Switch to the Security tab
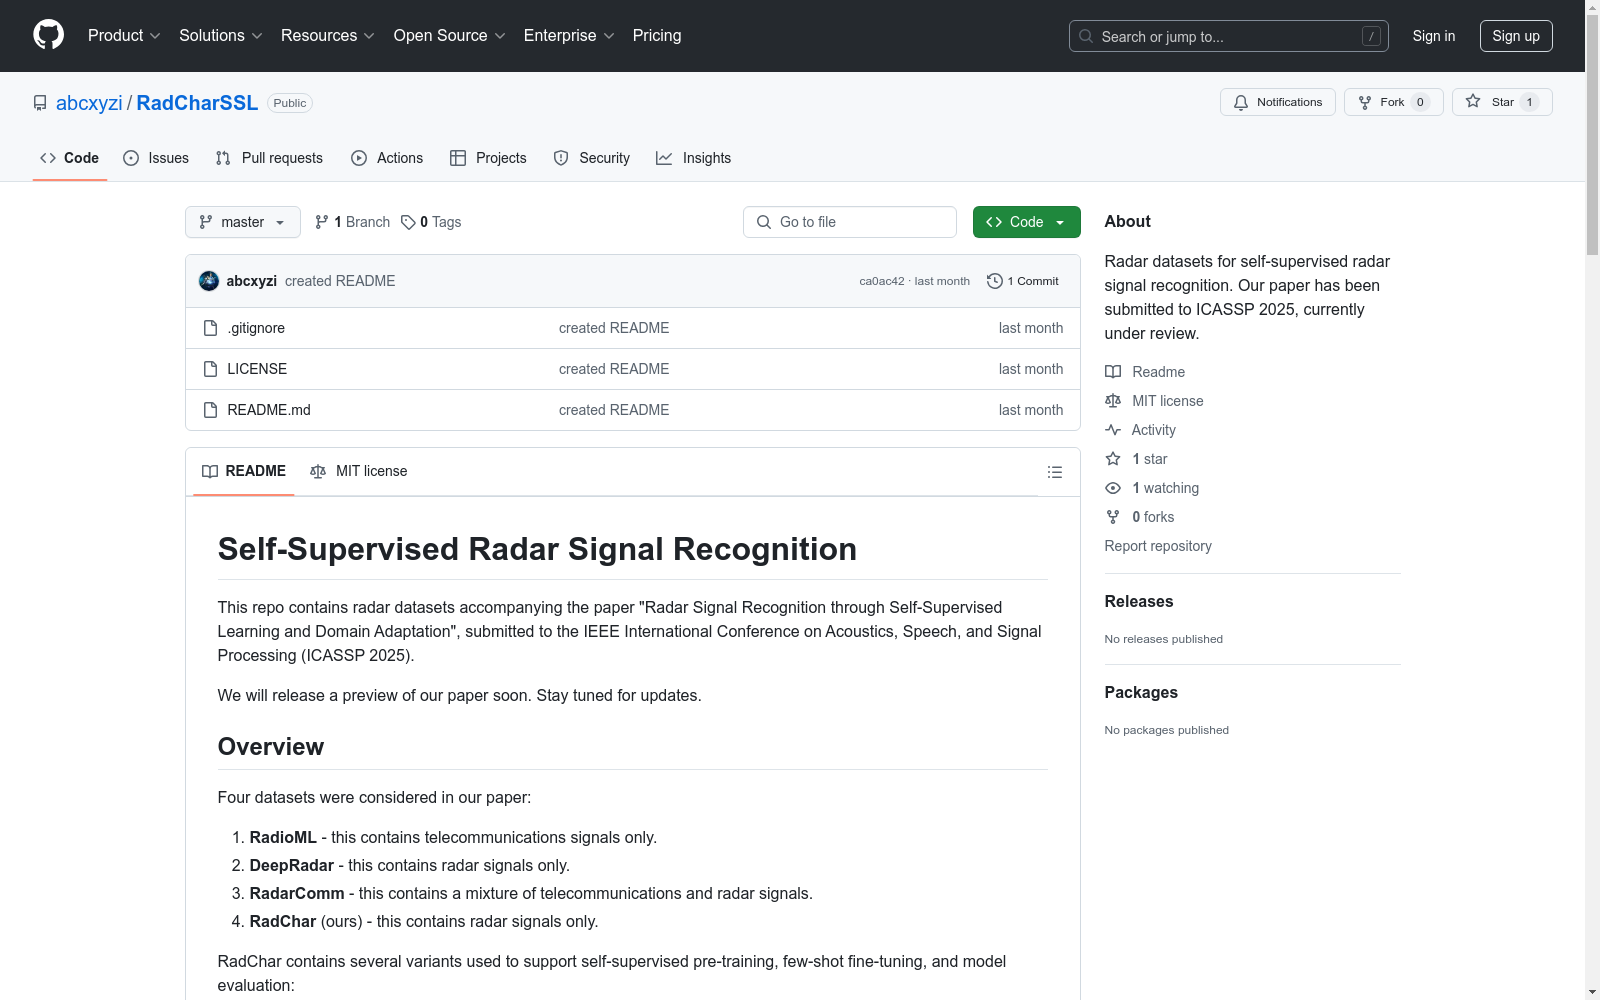This screenshot has height=1000, width=1600. (592, 158)
